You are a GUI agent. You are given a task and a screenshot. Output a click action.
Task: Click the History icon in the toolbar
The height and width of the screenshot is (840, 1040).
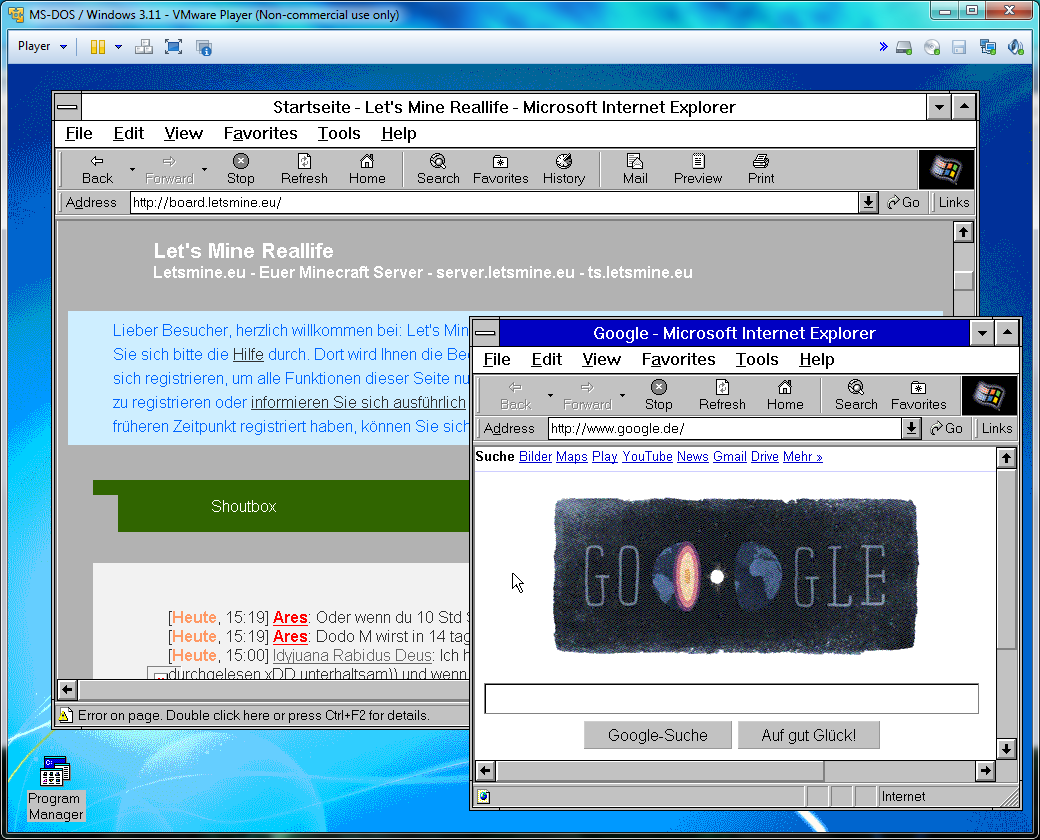coord(563,168)
